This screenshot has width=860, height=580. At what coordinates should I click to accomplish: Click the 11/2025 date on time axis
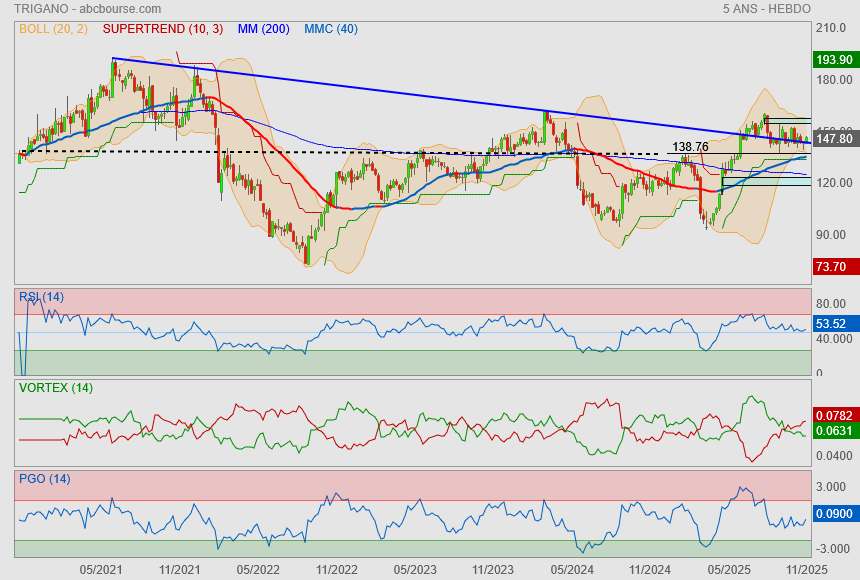(x=806, y=569)
